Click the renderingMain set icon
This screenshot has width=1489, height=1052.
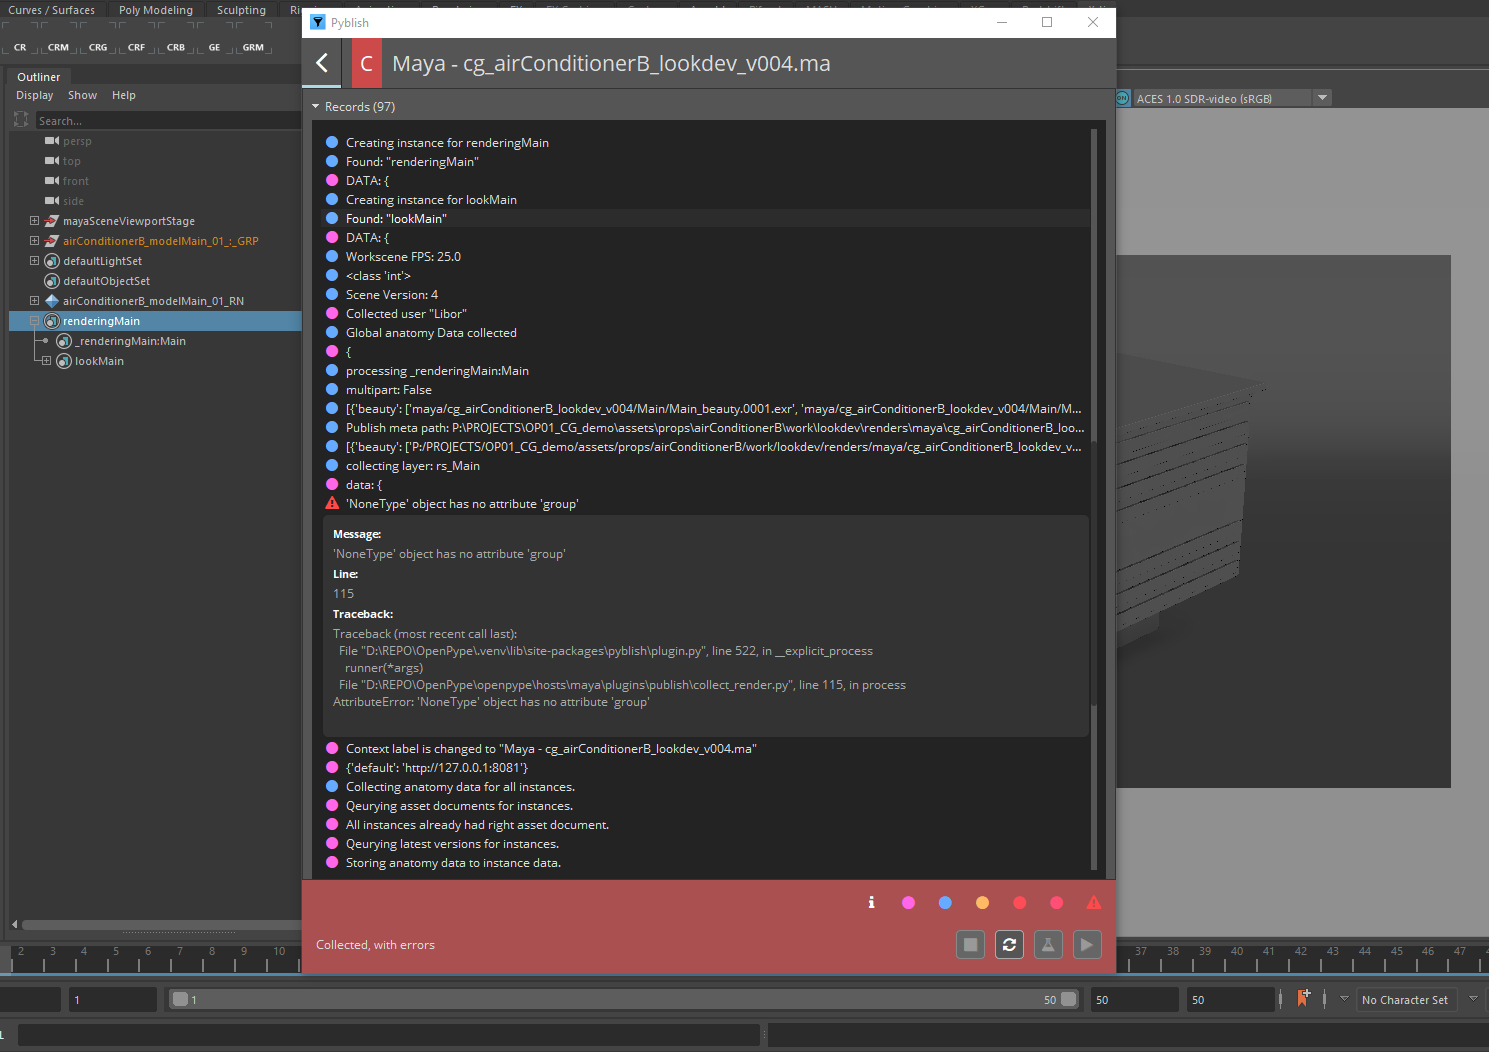coord(52,321)
